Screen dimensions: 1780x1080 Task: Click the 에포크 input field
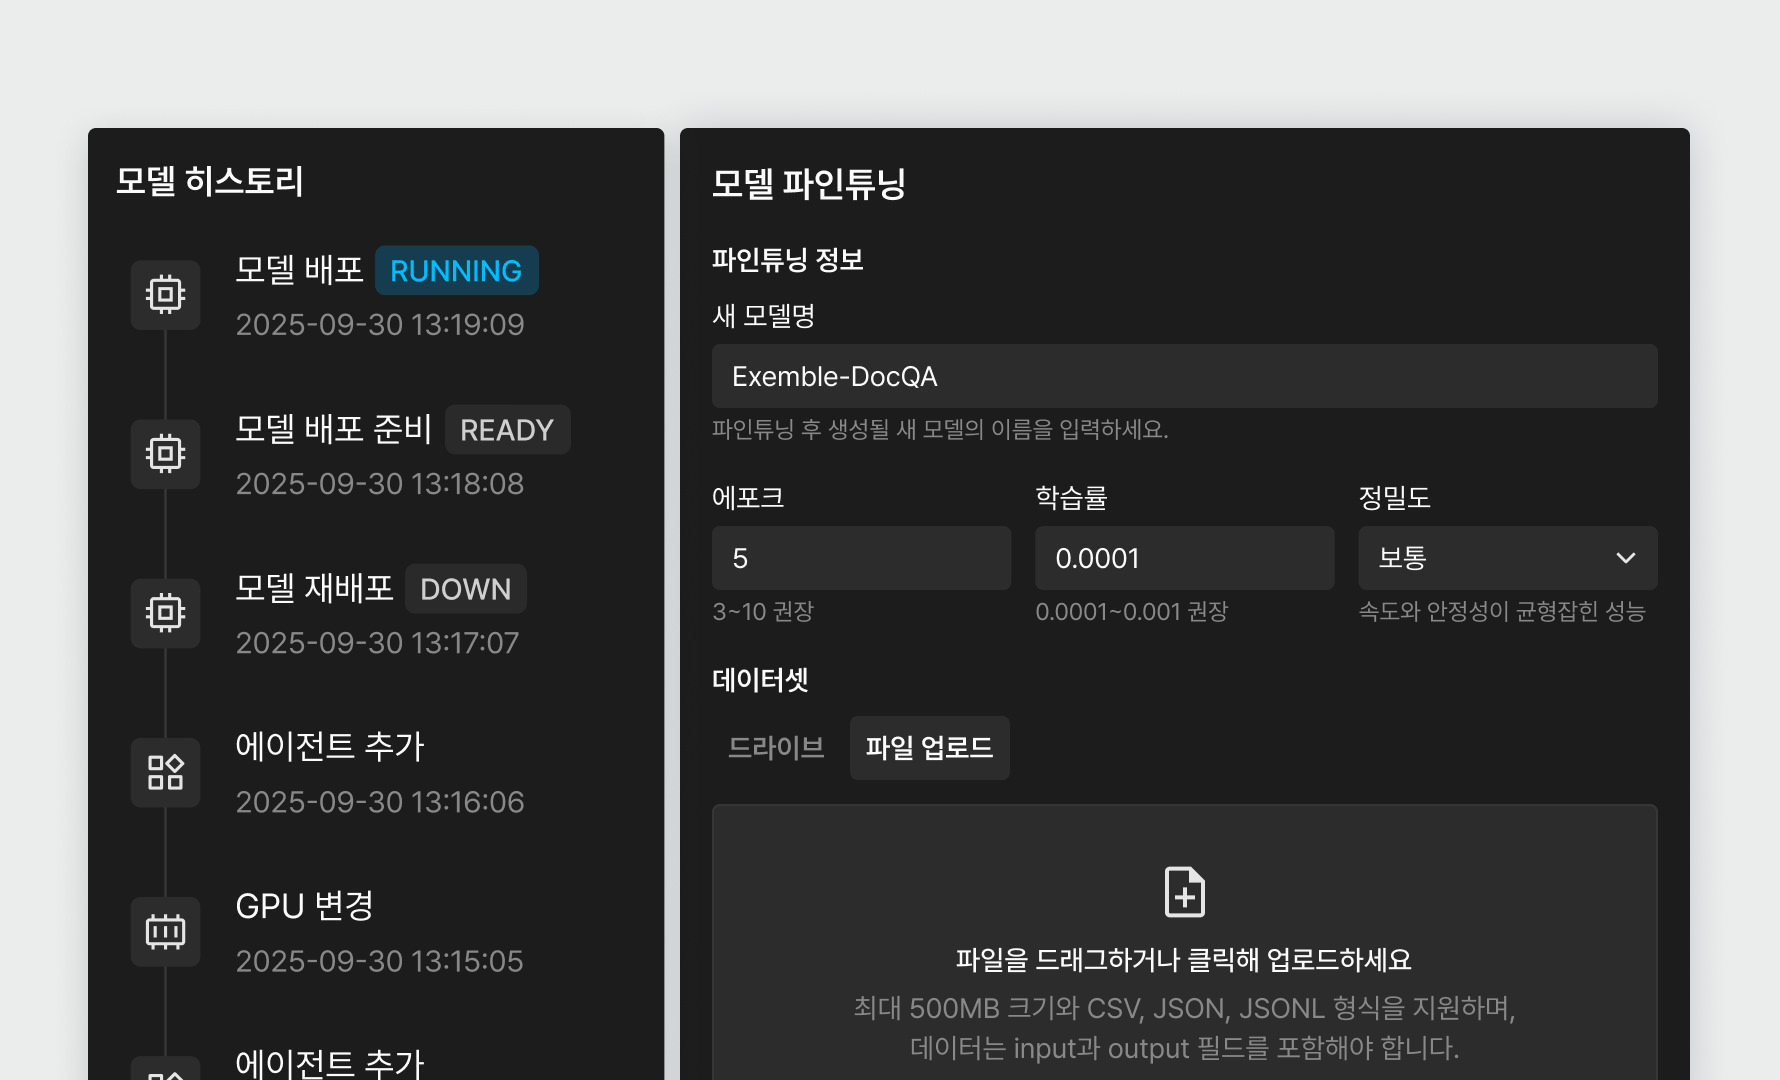point(861,558)
